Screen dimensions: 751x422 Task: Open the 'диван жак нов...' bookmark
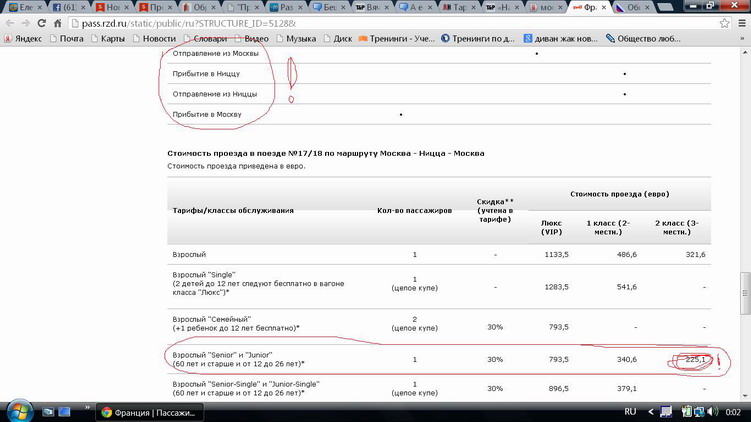click(560, 39)
